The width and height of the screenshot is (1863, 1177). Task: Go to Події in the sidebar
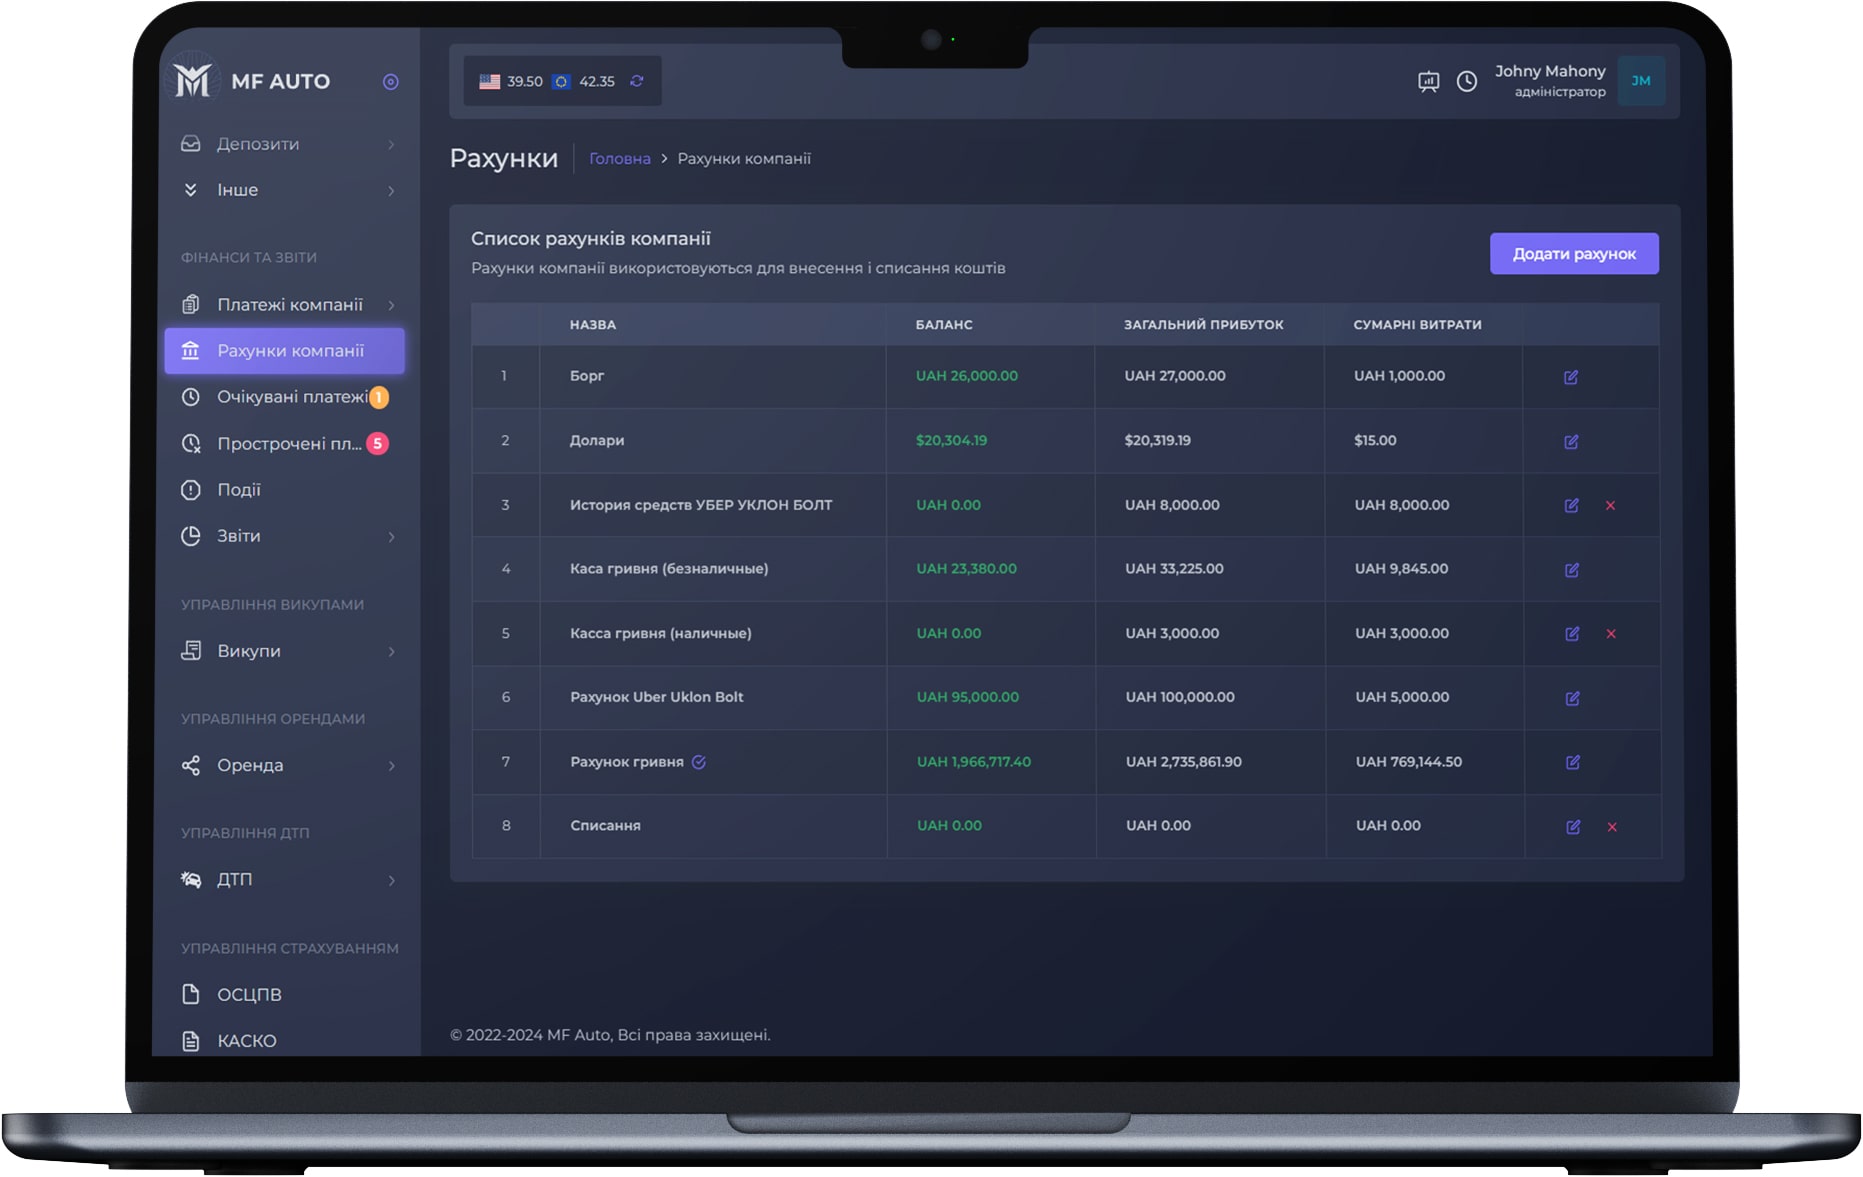point(239,490)
